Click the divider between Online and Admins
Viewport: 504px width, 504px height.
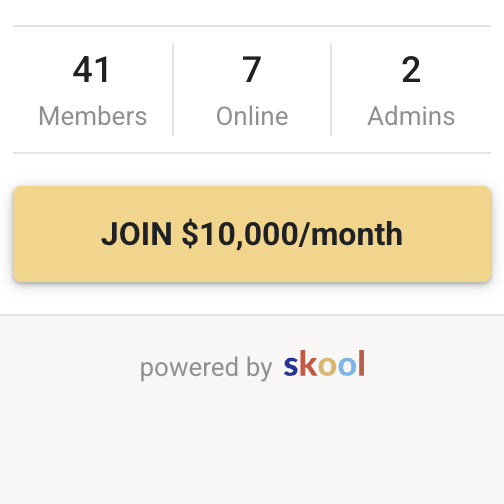[331, 89]
